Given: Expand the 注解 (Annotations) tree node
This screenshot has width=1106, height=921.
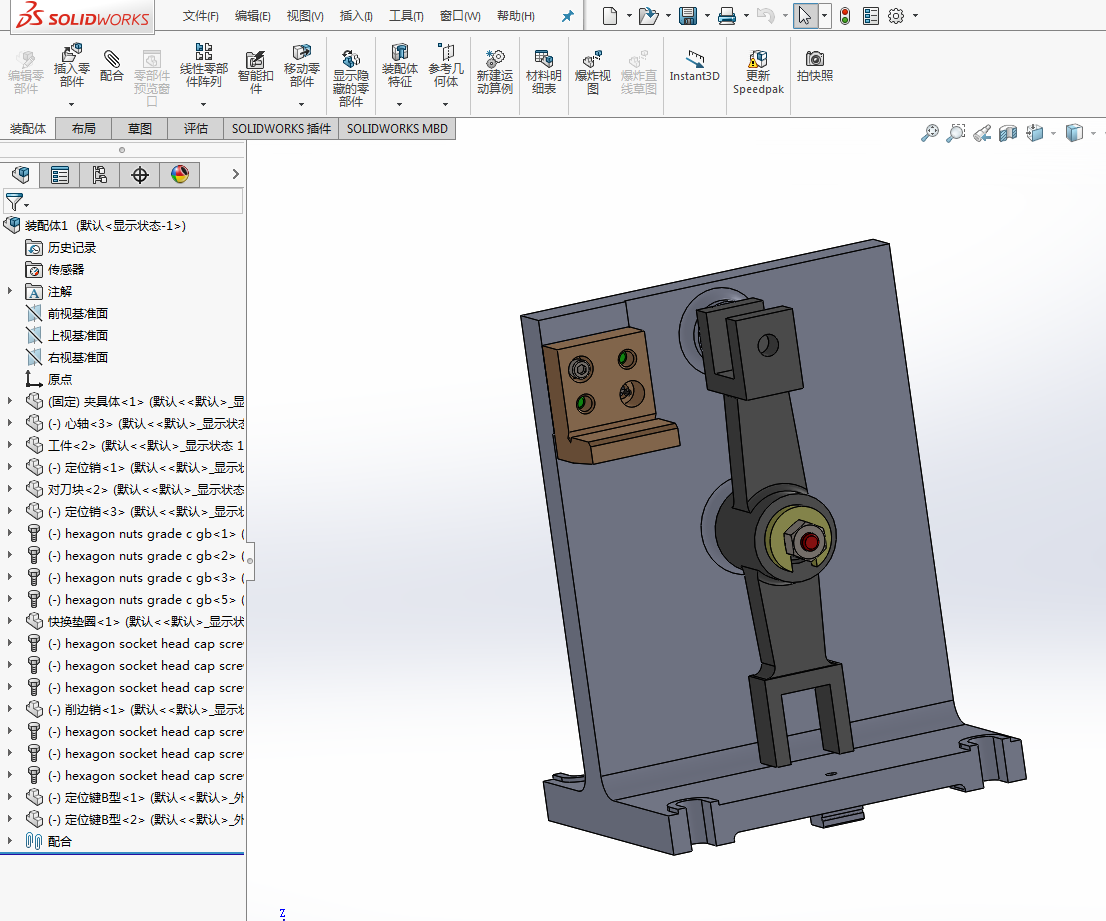Looking at the screenshot, I should pos(10,291).
